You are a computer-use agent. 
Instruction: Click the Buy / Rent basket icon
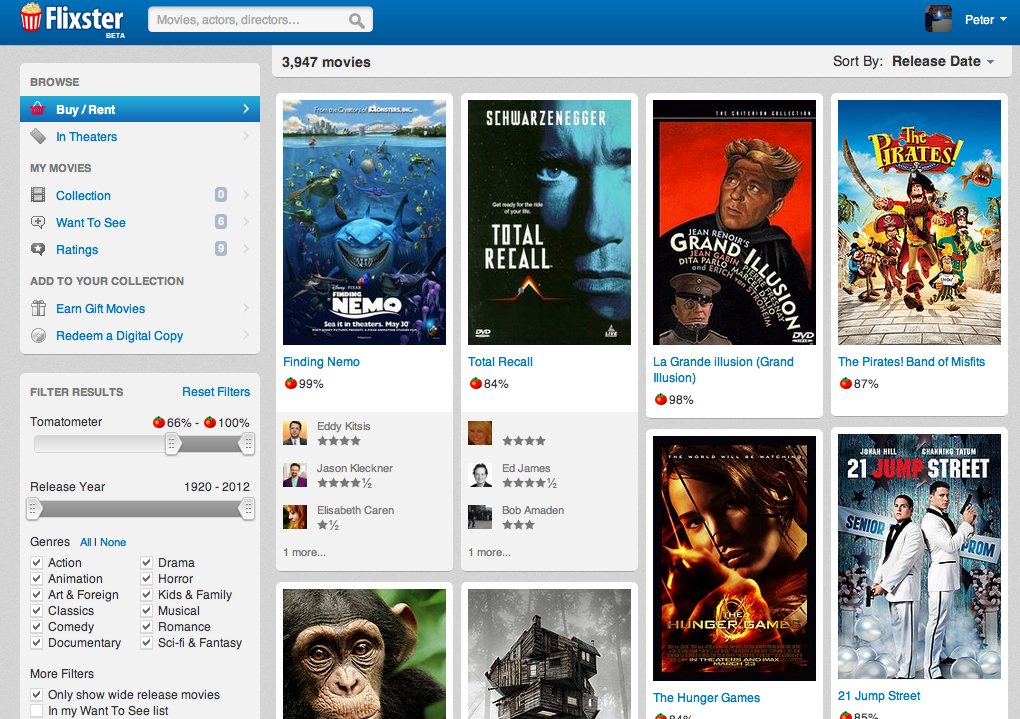(38, 109)
